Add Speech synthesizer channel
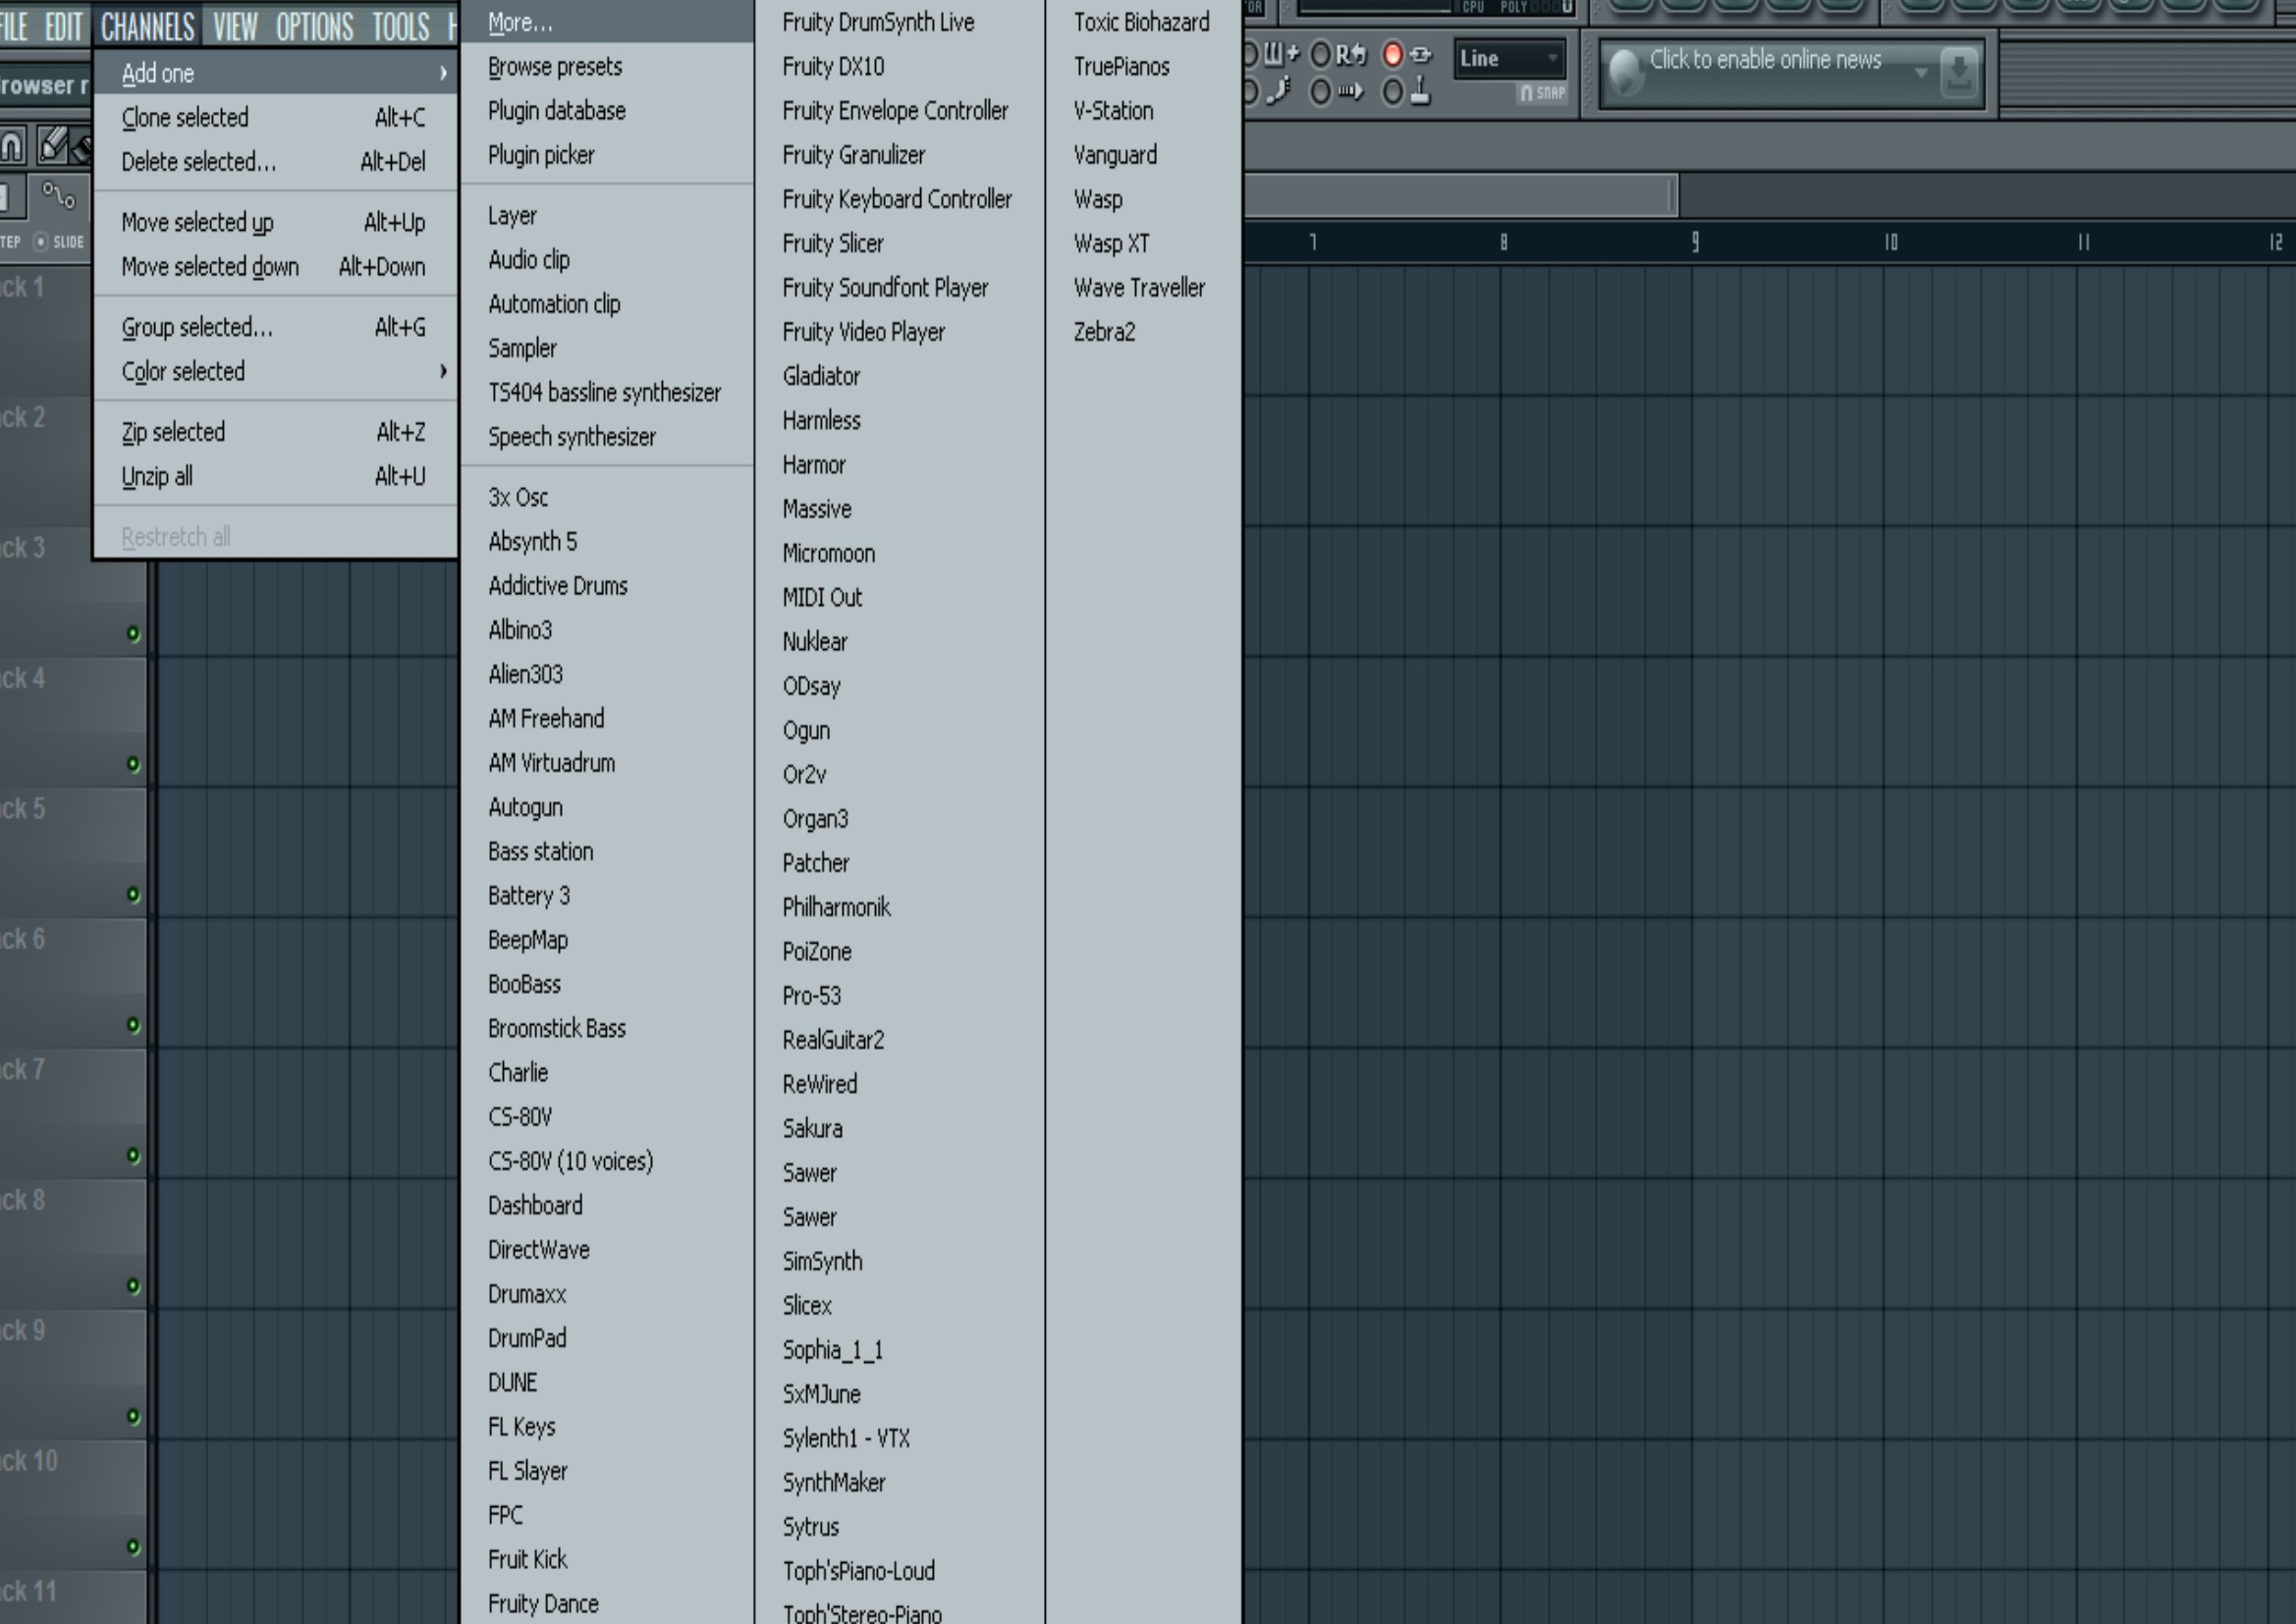 click(x=608, y=436)
